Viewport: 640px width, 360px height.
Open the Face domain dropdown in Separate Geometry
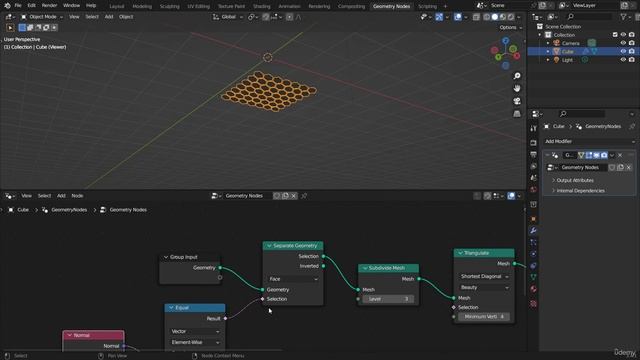pyautogui.click(x=293, y=279)
